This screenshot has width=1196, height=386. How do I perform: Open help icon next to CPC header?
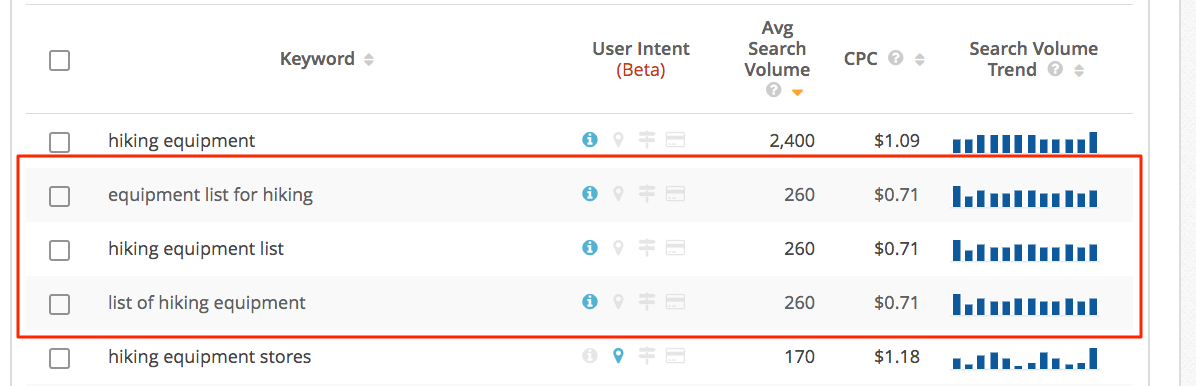tap(897, 59)
